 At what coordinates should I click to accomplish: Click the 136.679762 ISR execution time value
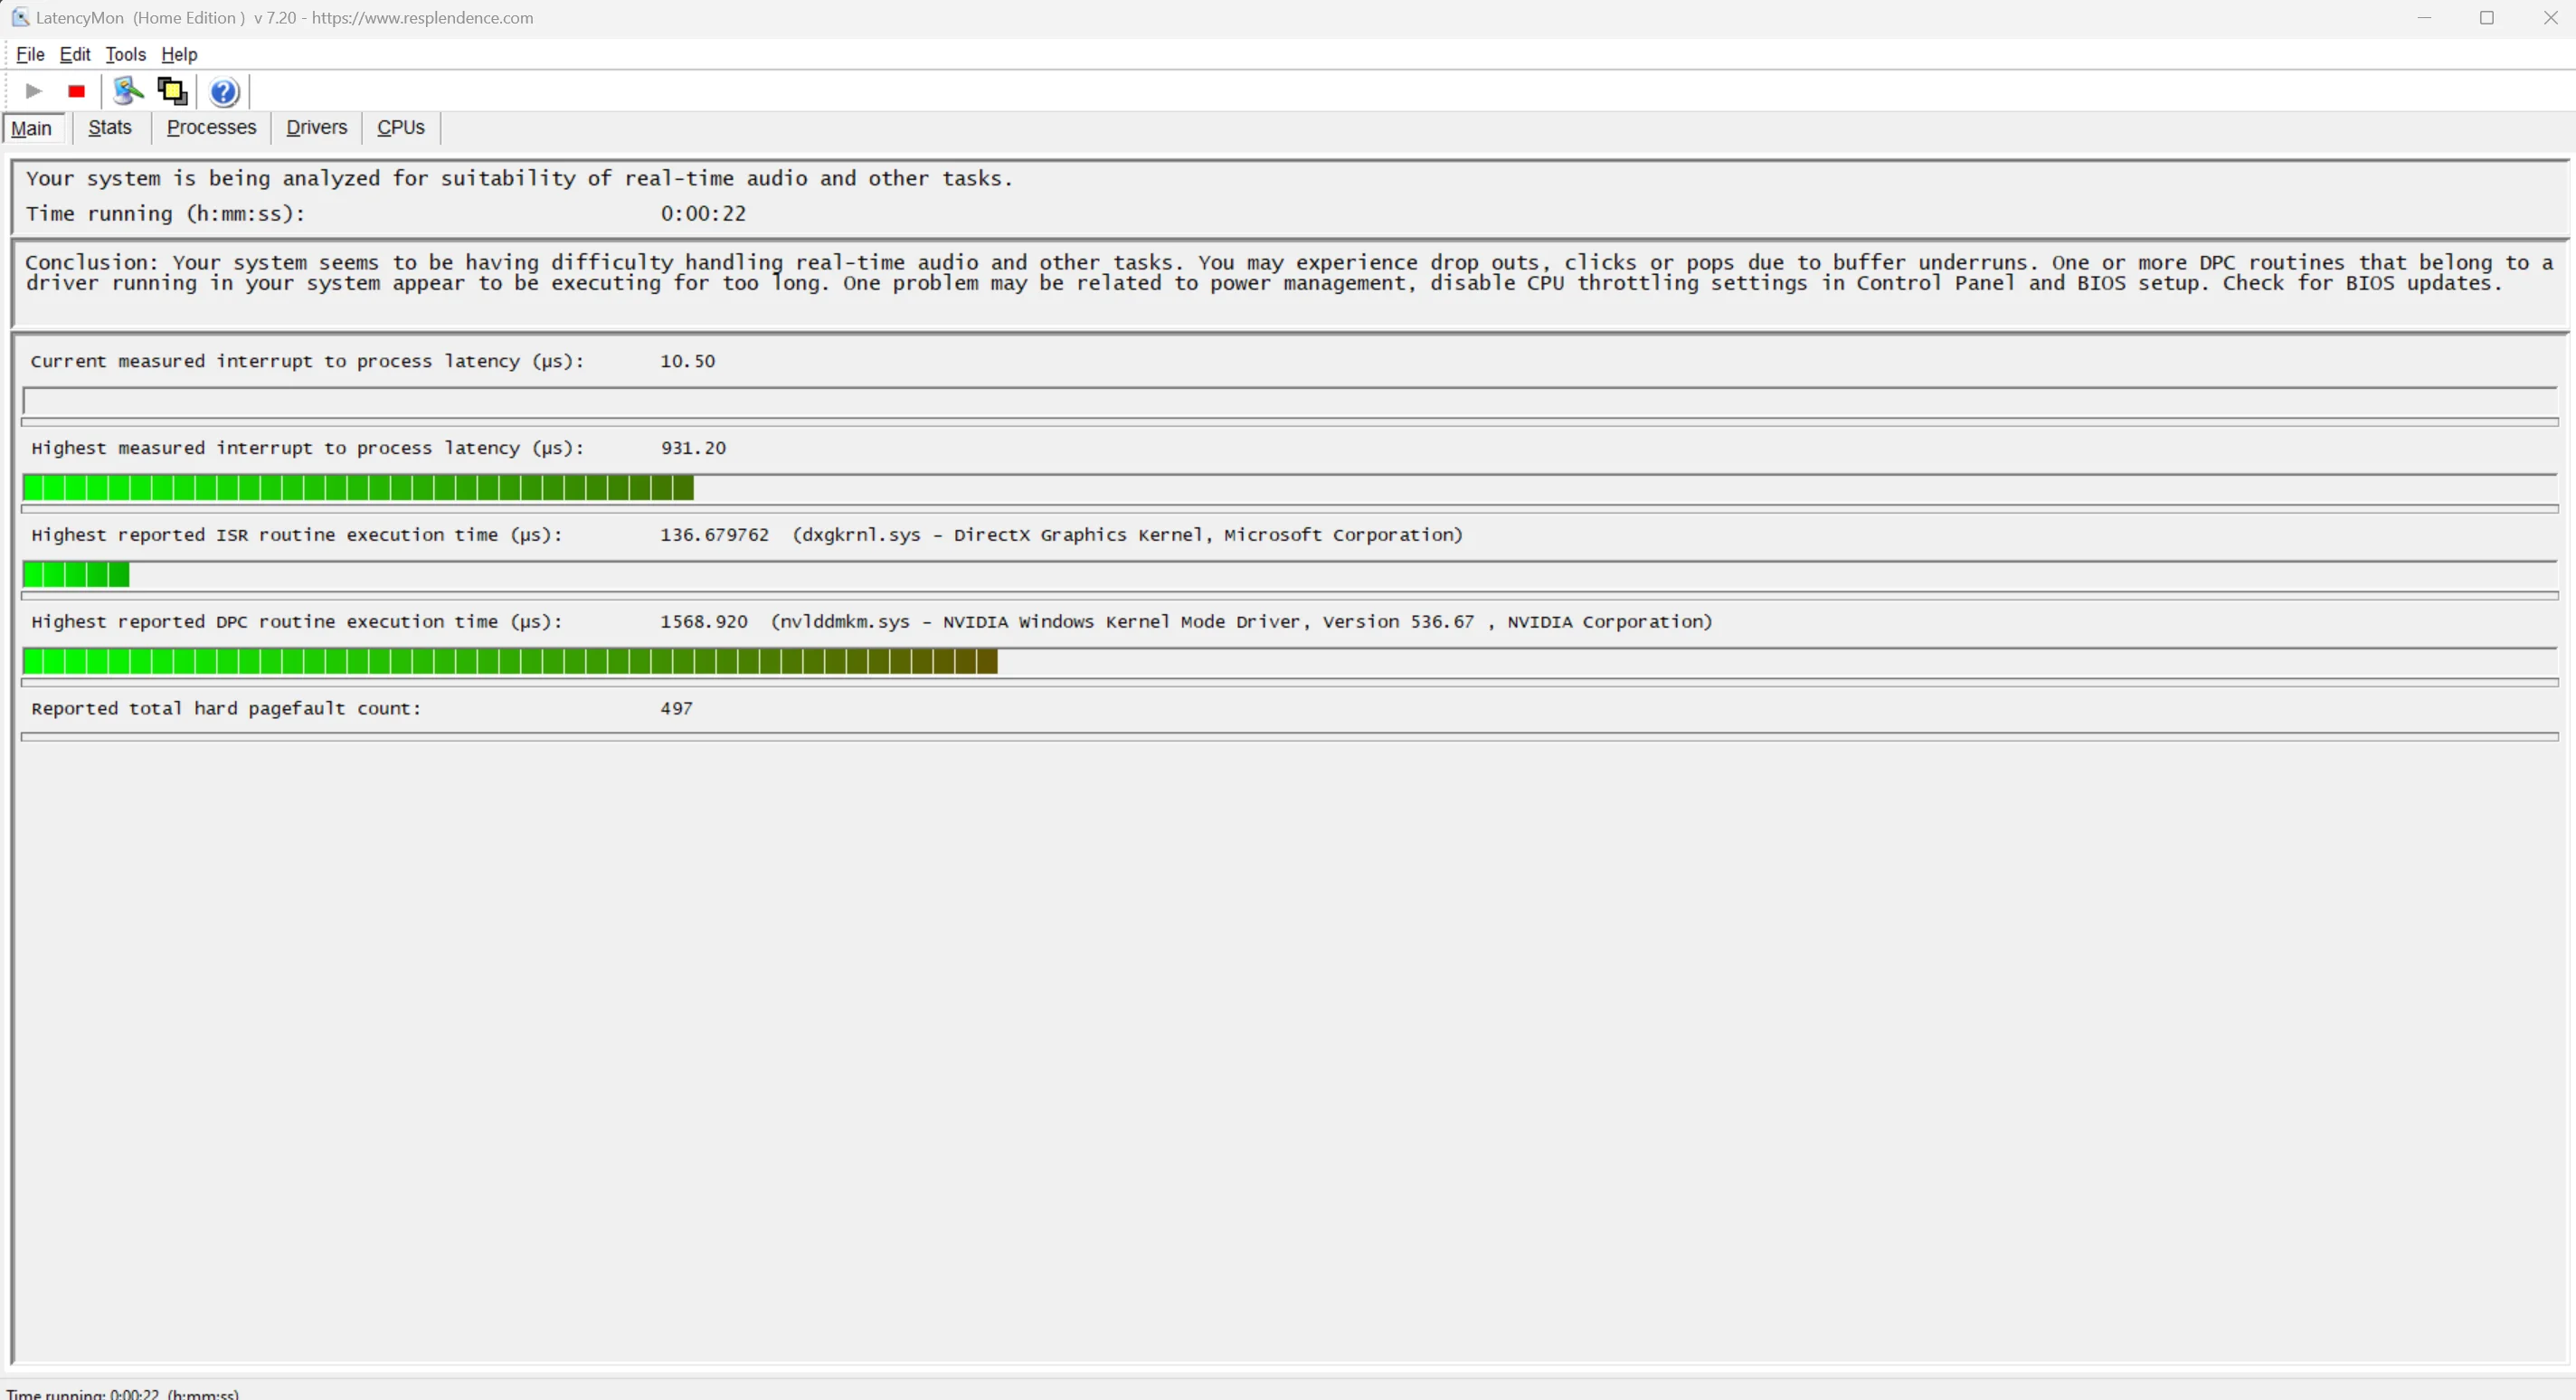[714, 535]
